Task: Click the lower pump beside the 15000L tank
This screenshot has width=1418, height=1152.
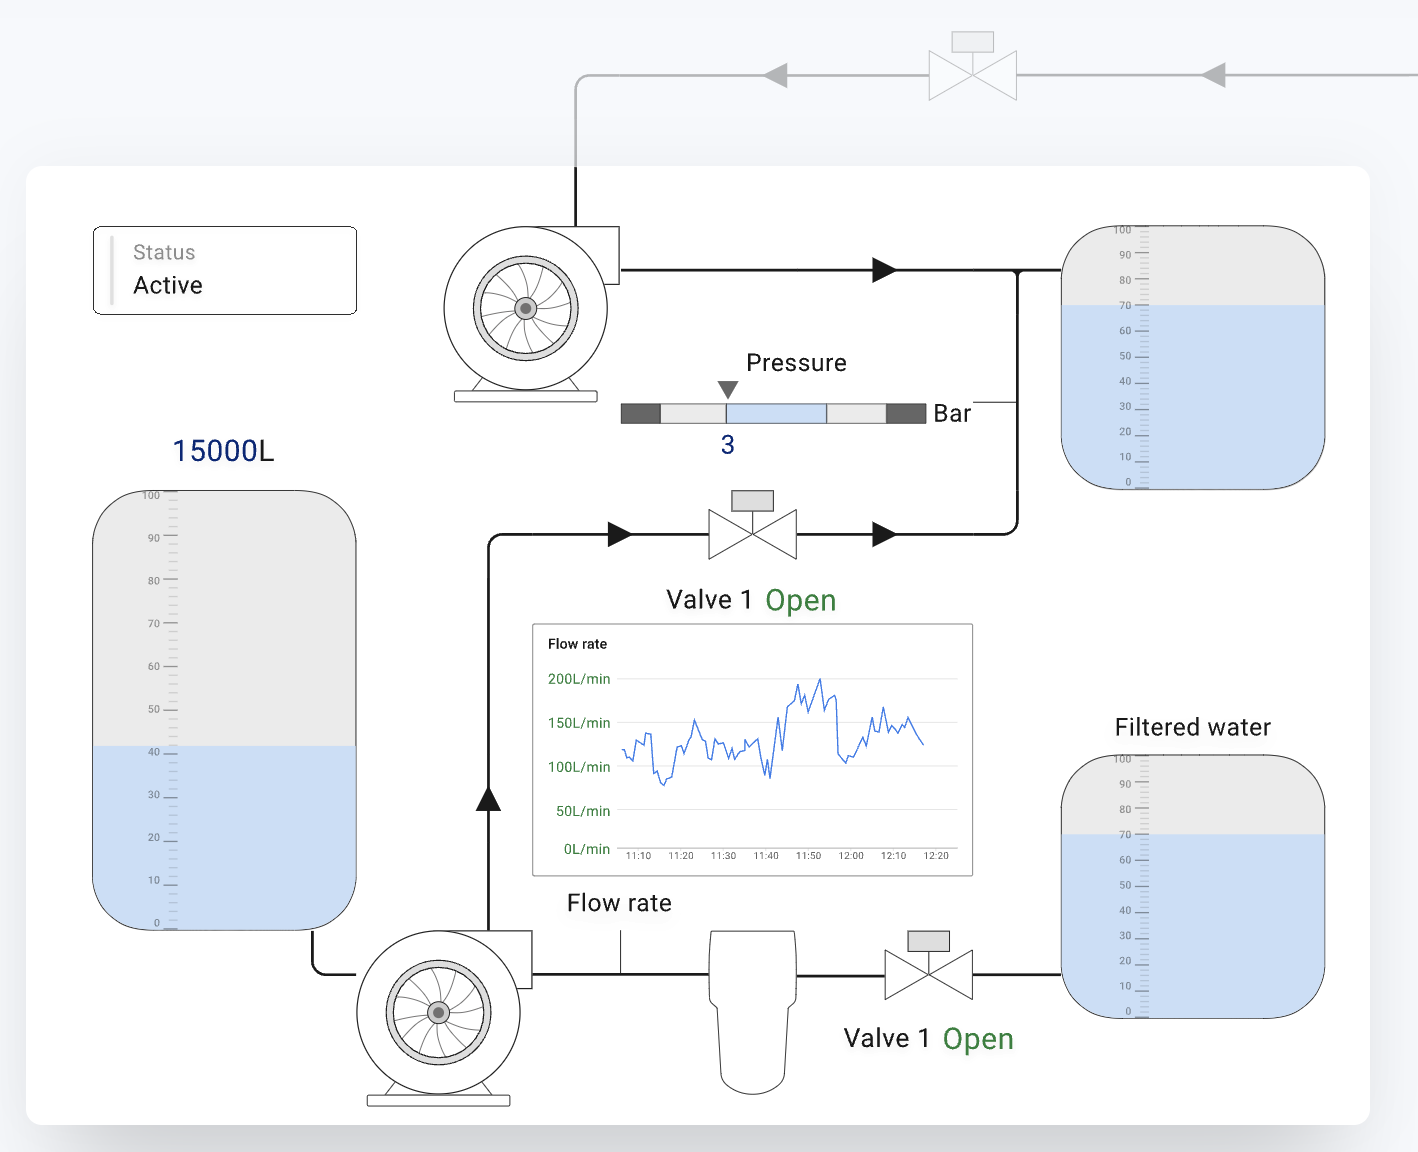Action: pyautogui.click(x=439, y=1013)
